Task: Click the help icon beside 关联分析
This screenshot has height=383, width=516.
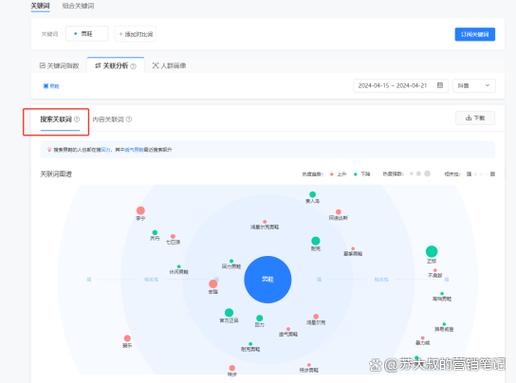Action: 133,66
